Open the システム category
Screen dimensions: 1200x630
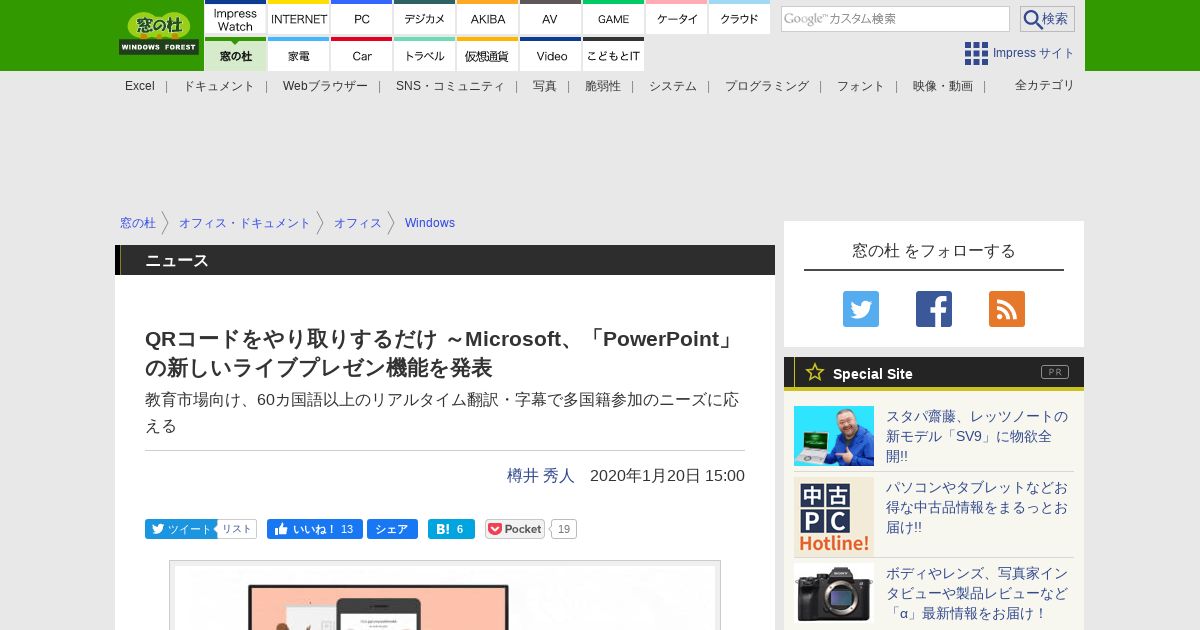point(673,86)
